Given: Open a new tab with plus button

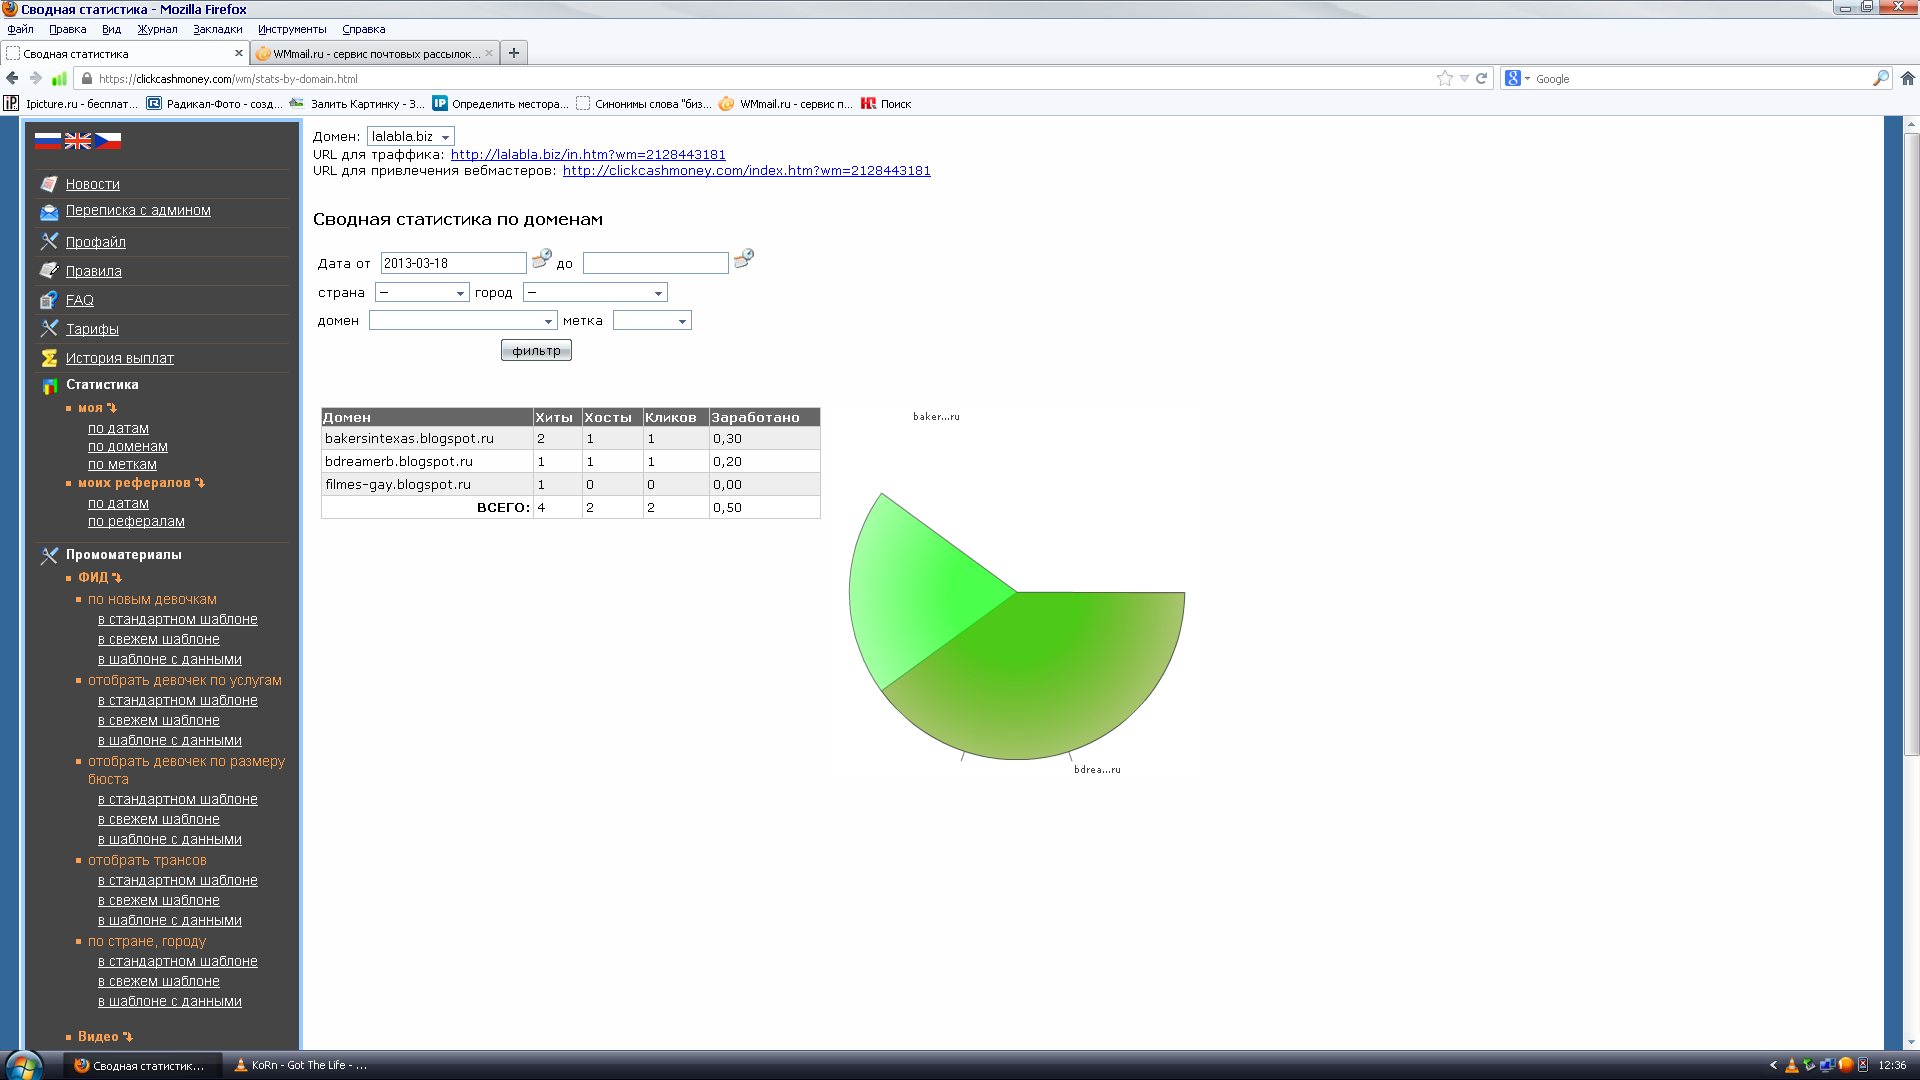Looking at the screenshot, I should click(514, 53).
